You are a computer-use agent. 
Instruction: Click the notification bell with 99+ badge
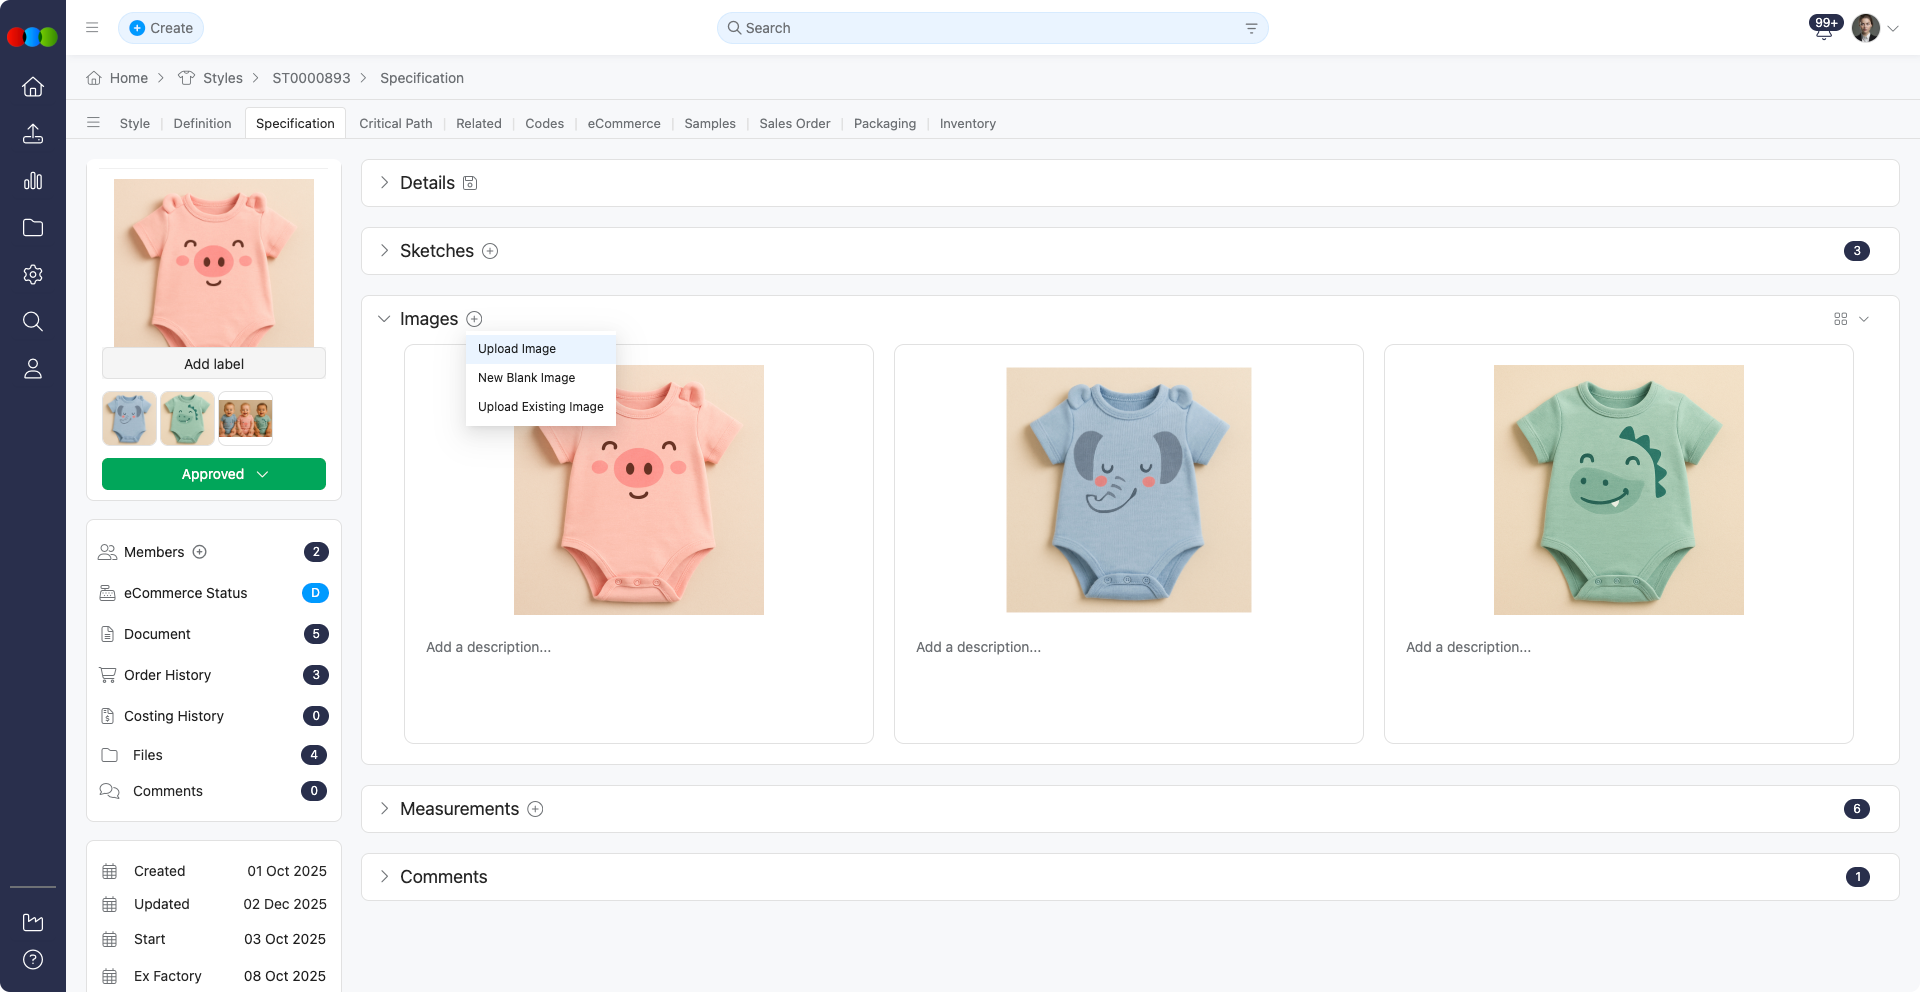pos(1824,29)
